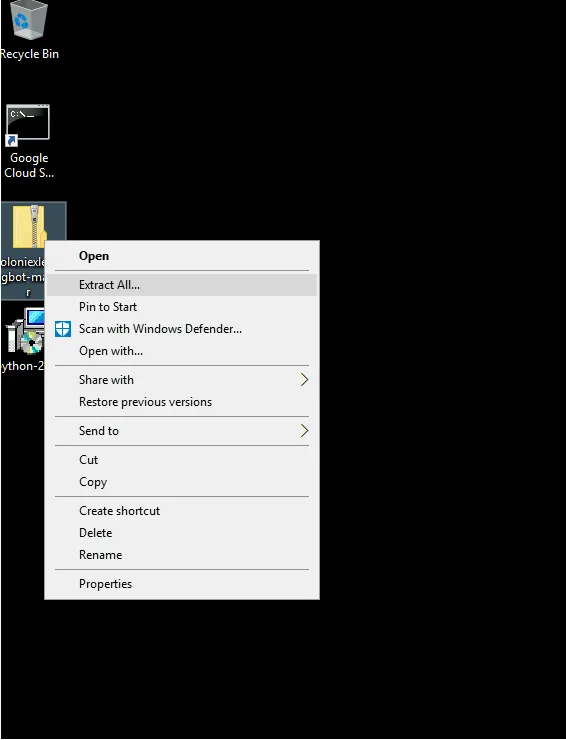Choose Open in the context menu
566x740 pixels.
click(x=182, y=256)
